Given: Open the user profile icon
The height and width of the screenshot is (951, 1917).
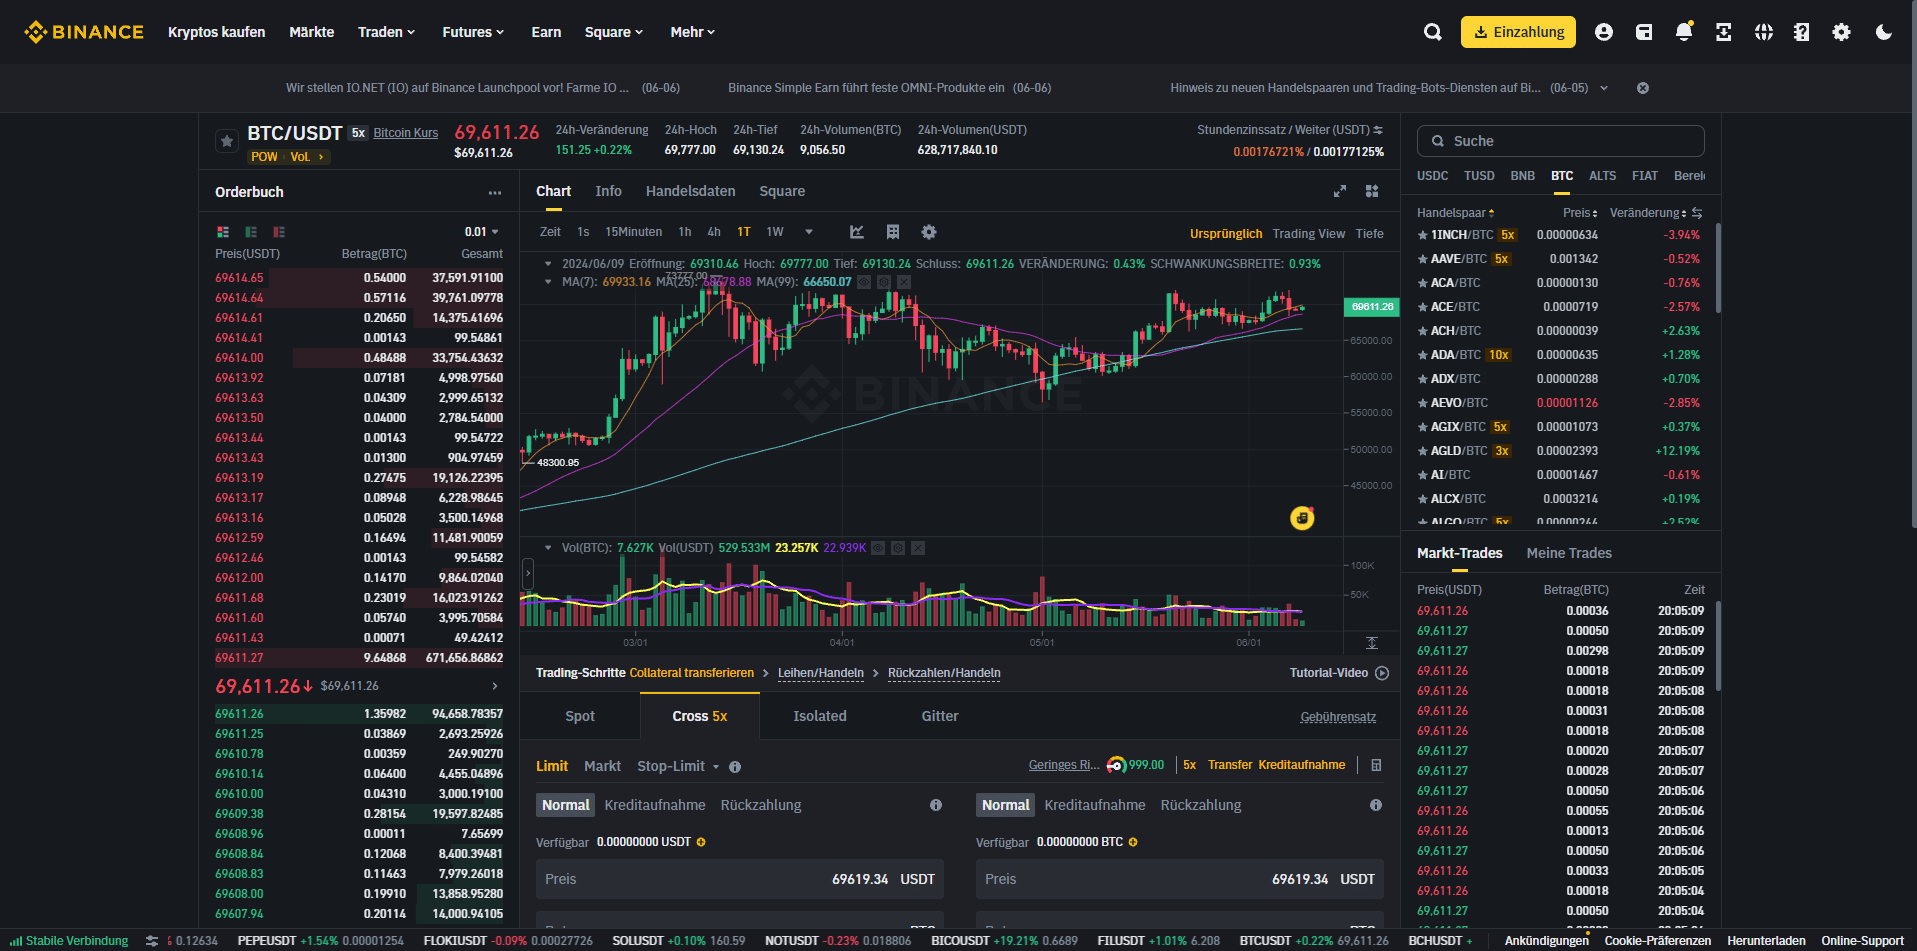Looking at the screenshot, I should click(x=1604, y=32).
